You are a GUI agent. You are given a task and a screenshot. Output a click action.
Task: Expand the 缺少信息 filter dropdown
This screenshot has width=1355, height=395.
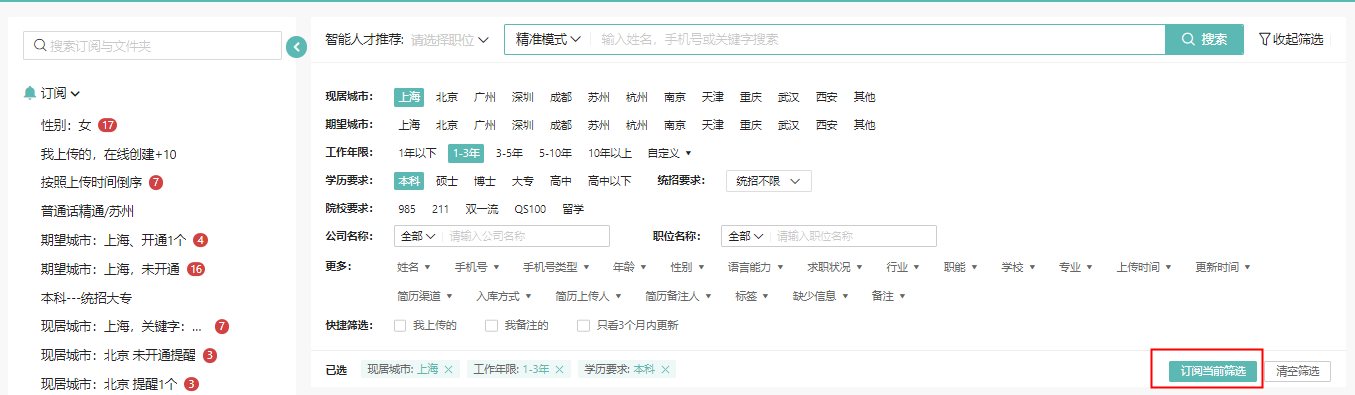821,296
